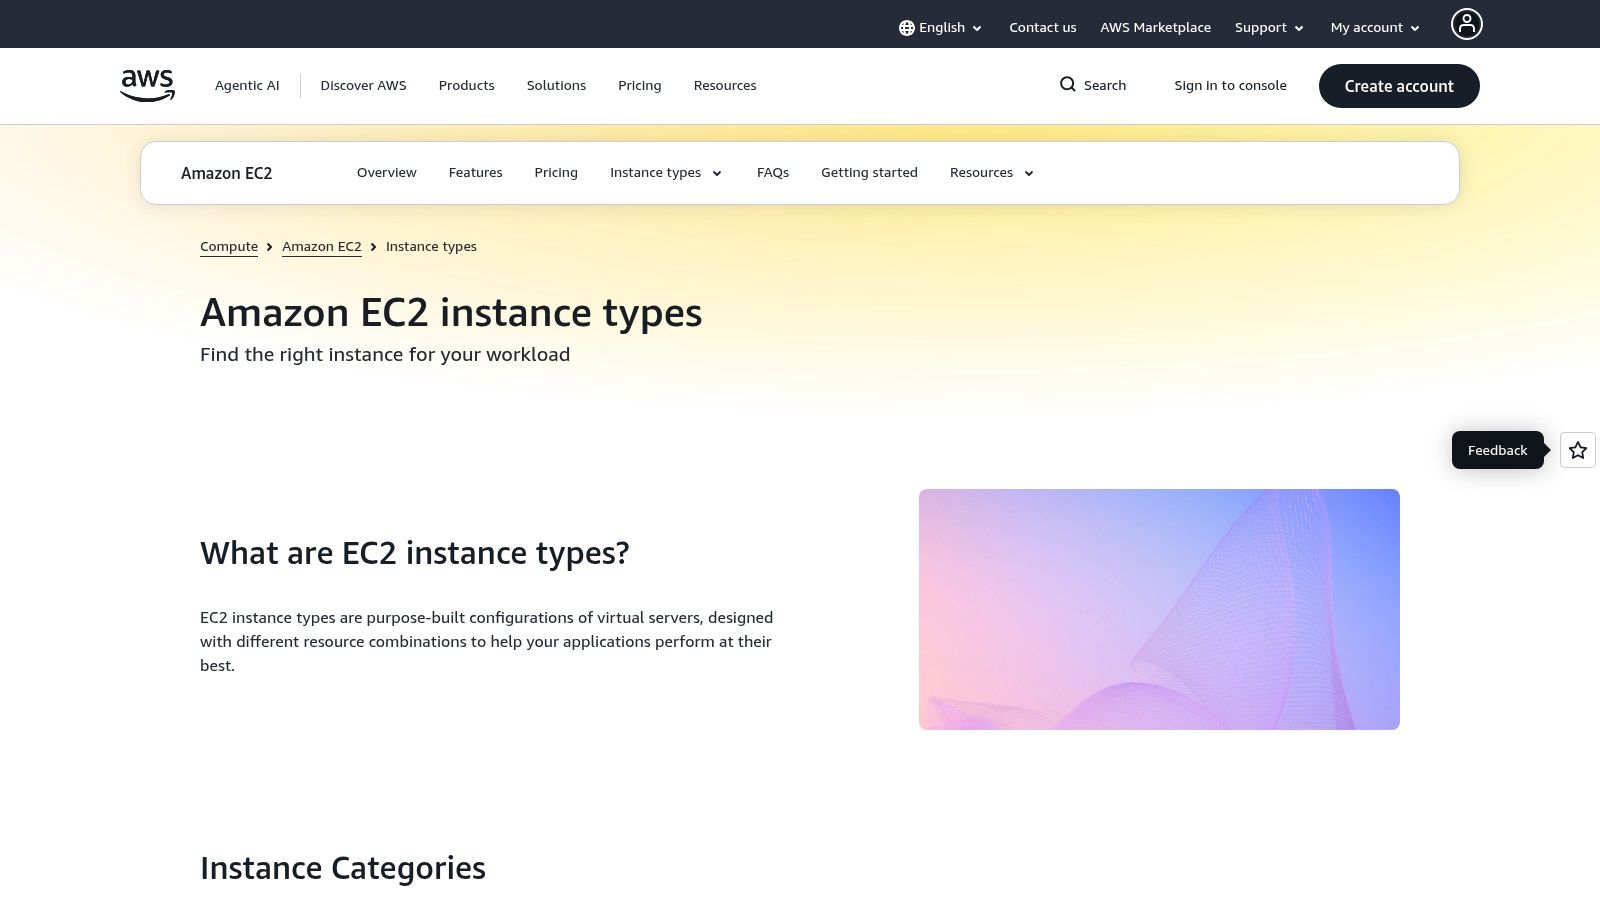Navigate to the Compute breadcrumb link
Viewport: 1600px width, 900px height.
pos(228,246)
